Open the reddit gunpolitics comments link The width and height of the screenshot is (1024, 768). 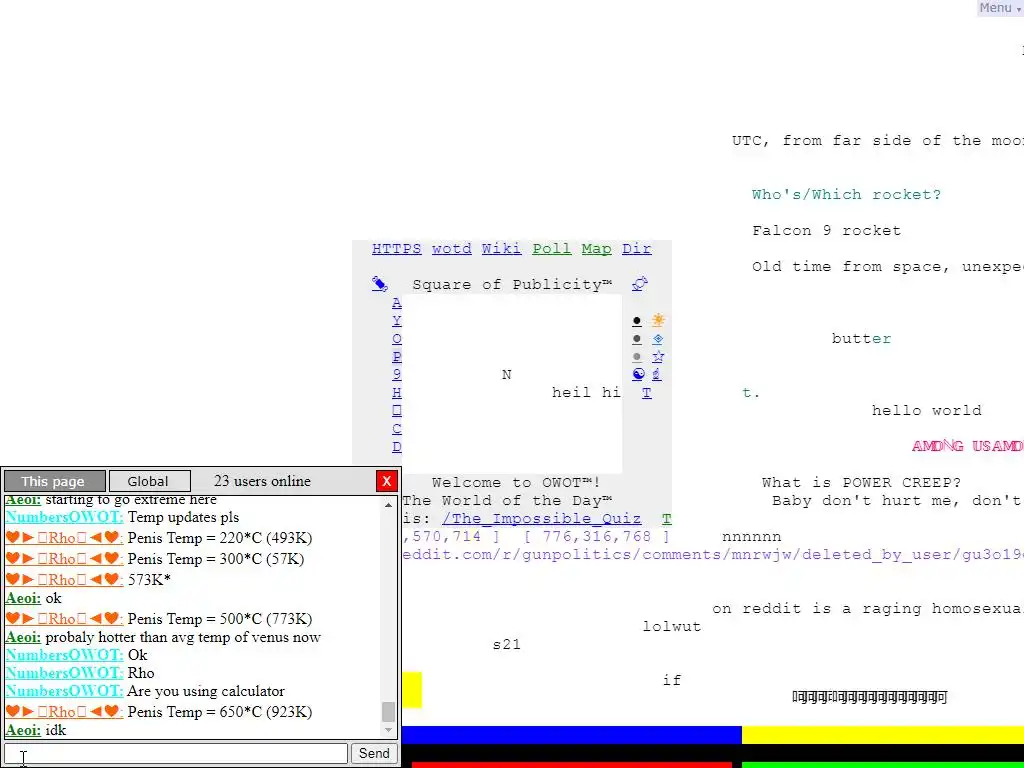pyautogui.click(x=713, y=554)
